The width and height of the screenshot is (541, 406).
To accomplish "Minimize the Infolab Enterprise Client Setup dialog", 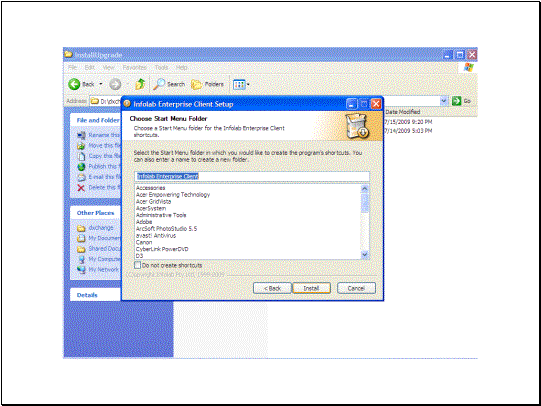I will tap(351, 104).
